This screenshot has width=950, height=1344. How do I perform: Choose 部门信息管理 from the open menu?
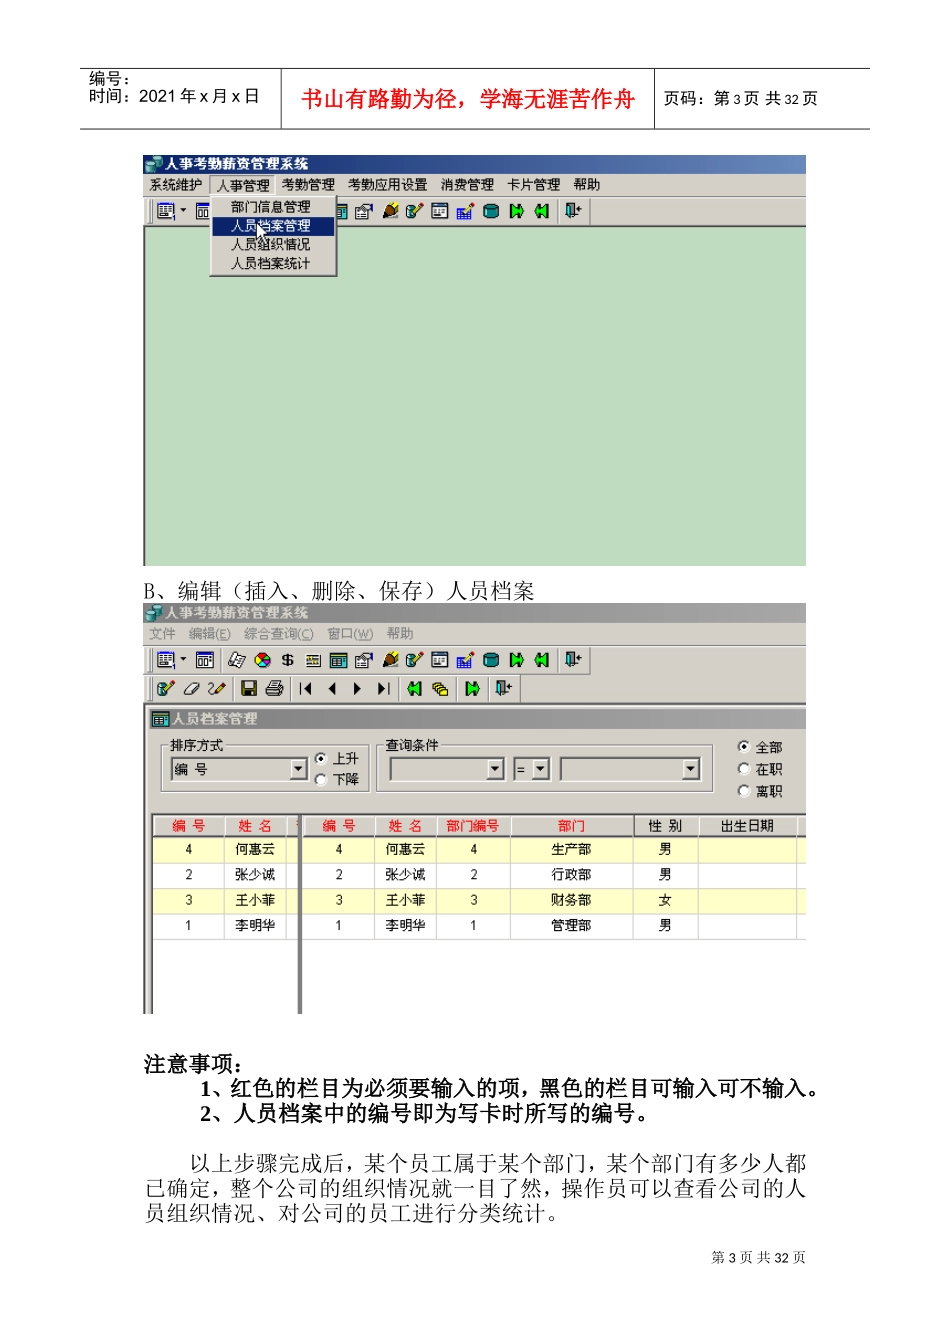[x=271, y=207]
